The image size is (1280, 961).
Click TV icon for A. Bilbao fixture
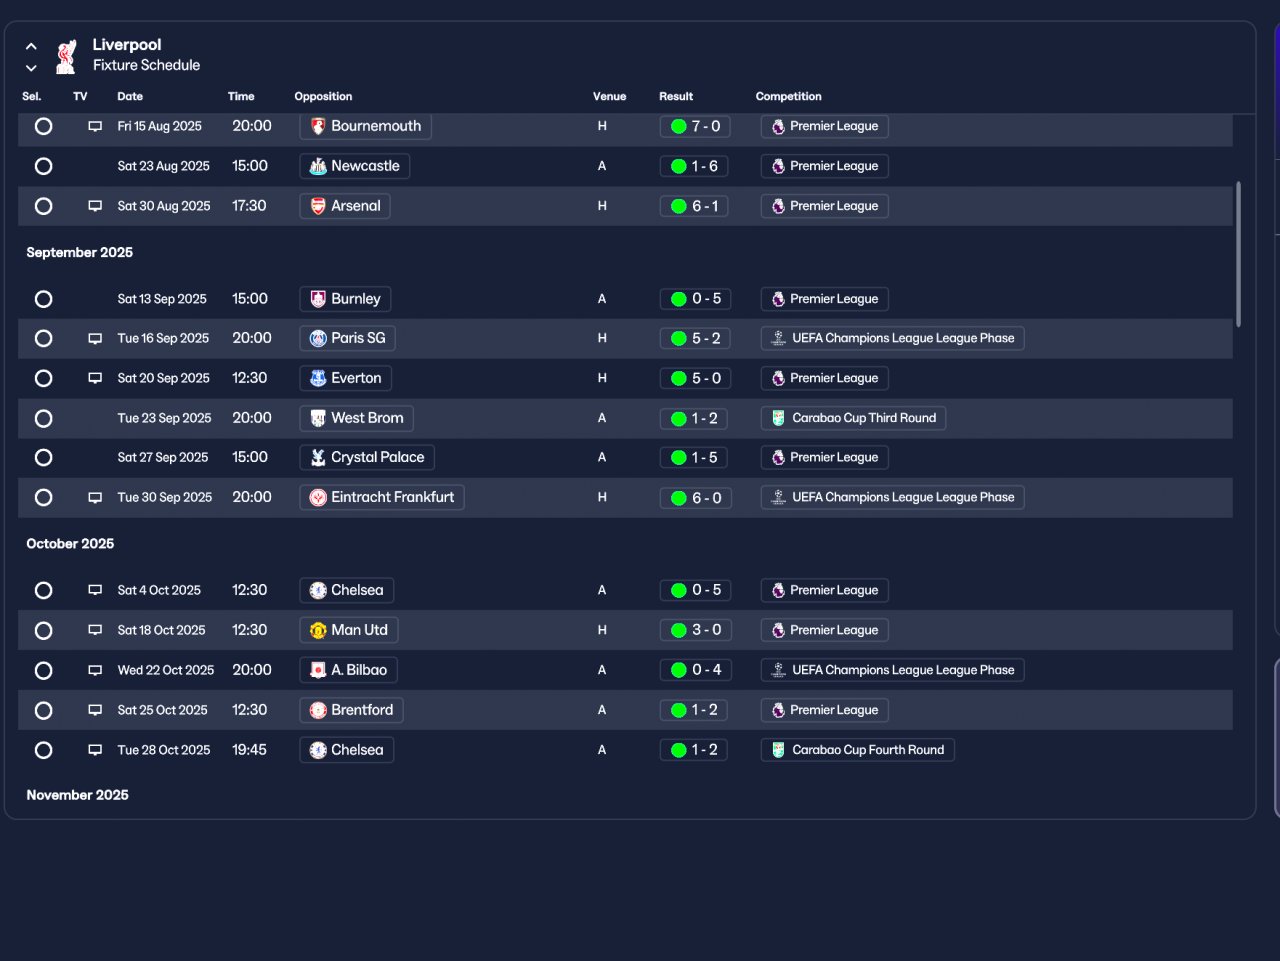(x=95, y=670)
